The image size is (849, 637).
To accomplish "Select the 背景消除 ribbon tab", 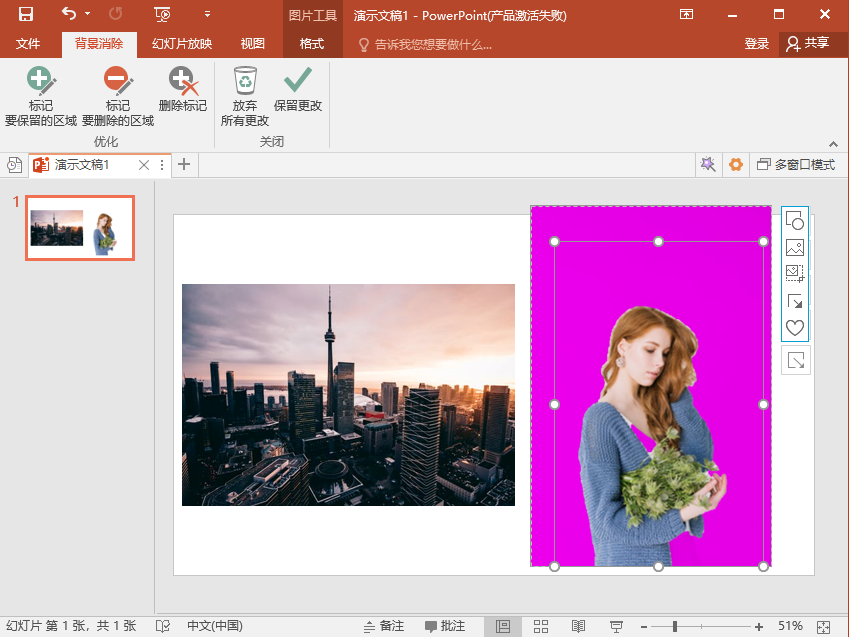I will (99, 44).
